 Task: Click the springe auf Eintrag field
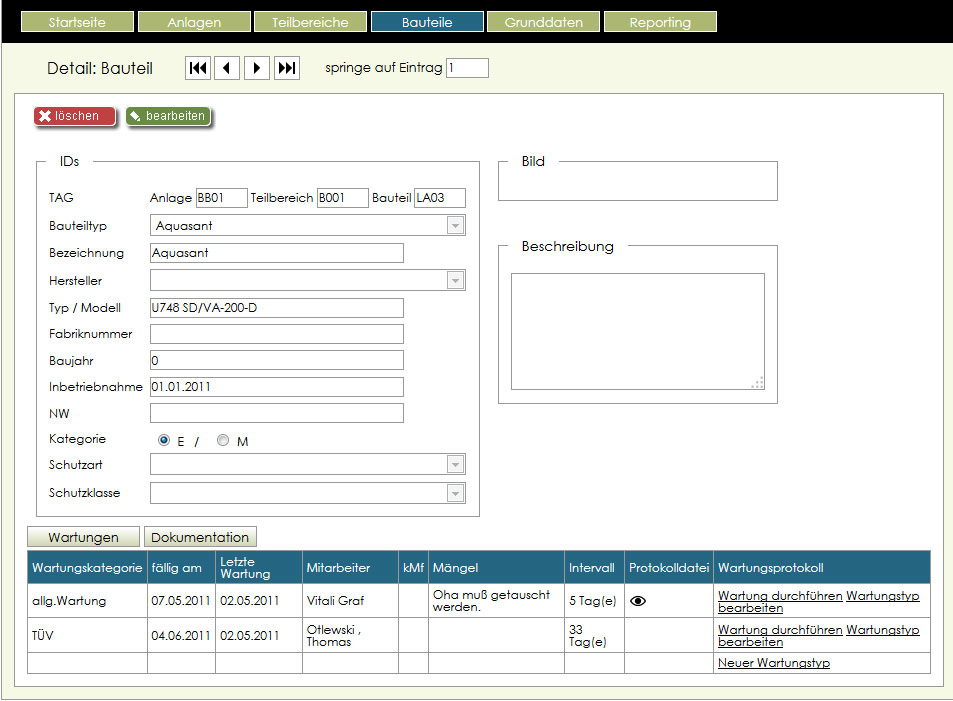[467, 68]
